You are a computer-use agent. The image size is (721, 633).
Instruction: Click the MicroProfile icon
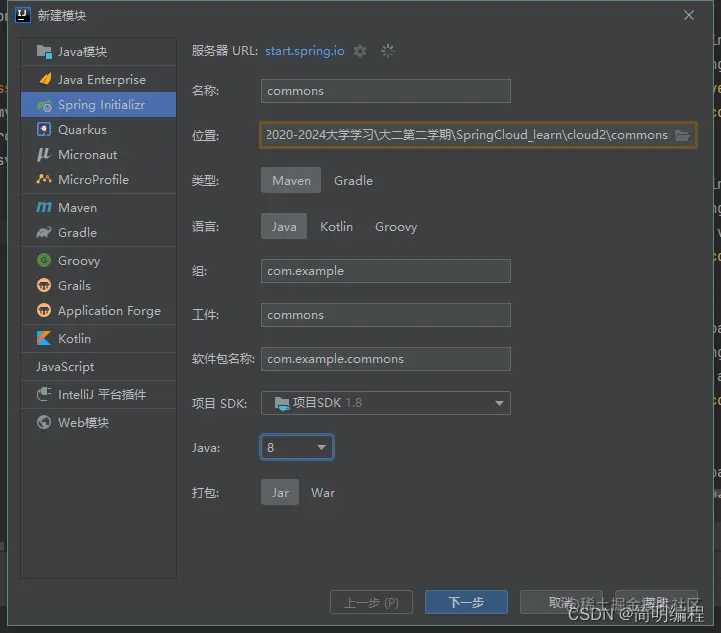[44, 179]
